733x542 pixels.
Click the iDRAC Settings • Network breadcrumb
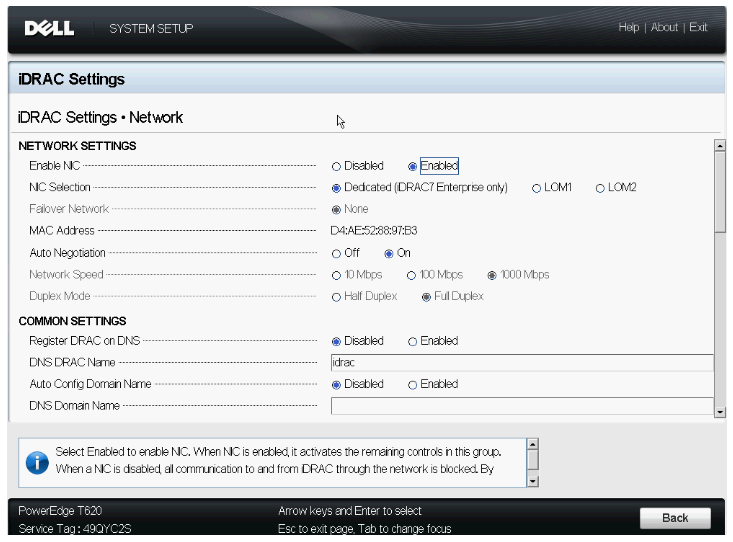tap(100, 117)
